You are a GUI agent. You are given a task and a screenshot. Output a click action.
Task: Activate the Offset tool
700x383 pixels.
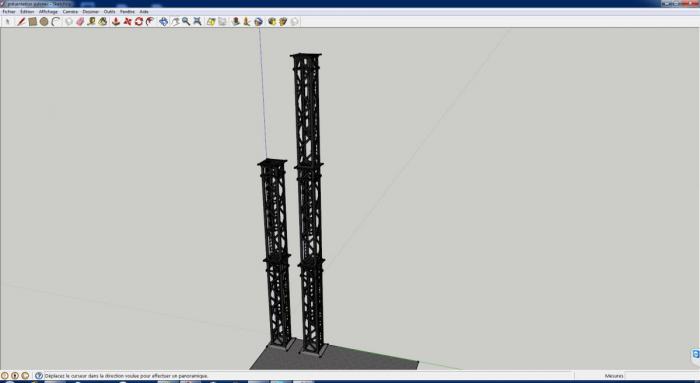(150, 21)
